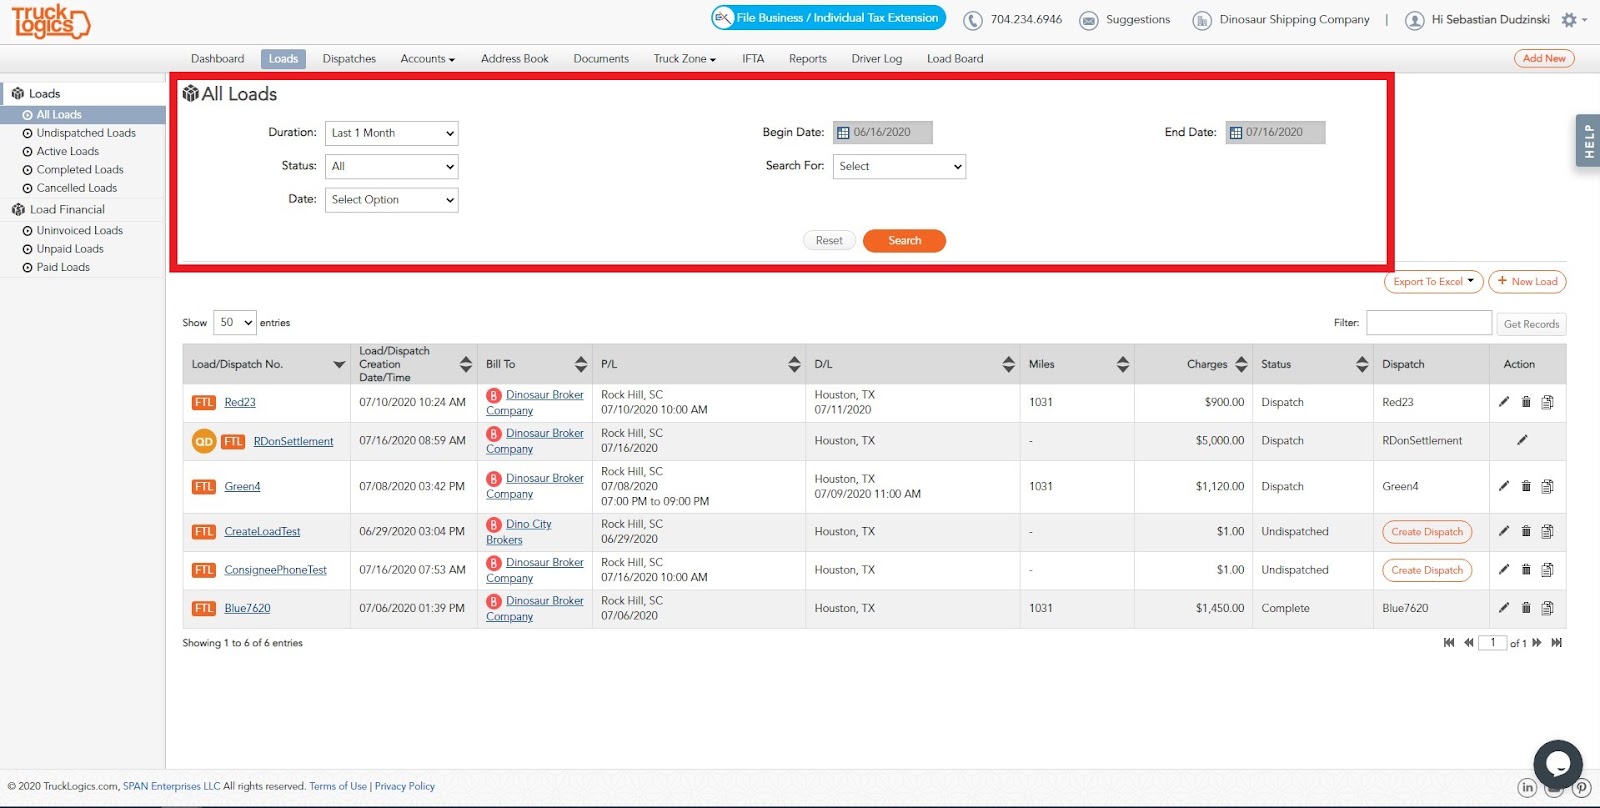Click the document icon in the ConsigneePhoneTest row
This screenshot has height=808, width=1600.
1547,569
